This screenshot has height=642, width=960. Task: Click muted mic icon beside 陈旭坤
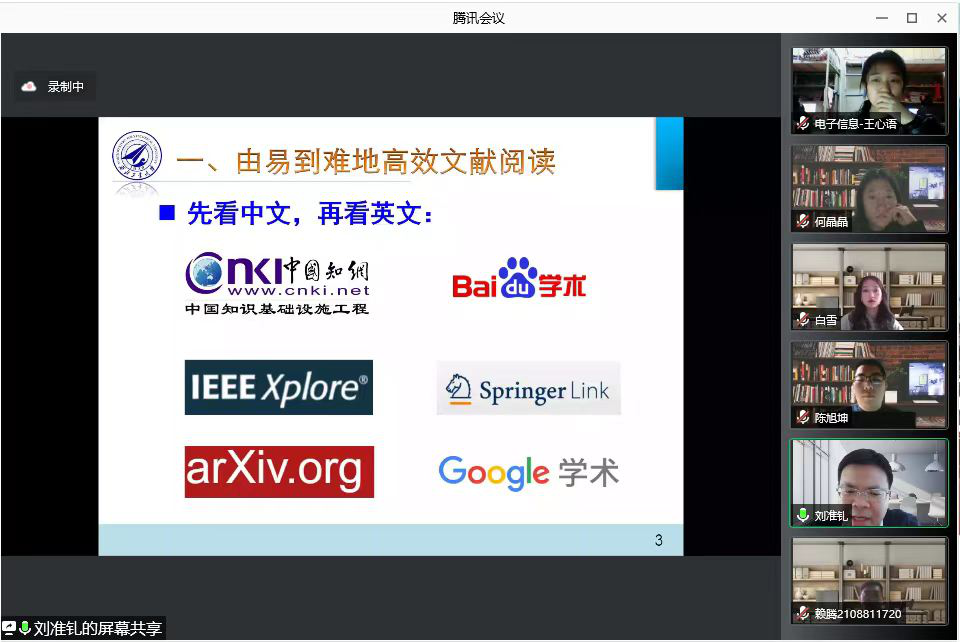pos(803,418)
